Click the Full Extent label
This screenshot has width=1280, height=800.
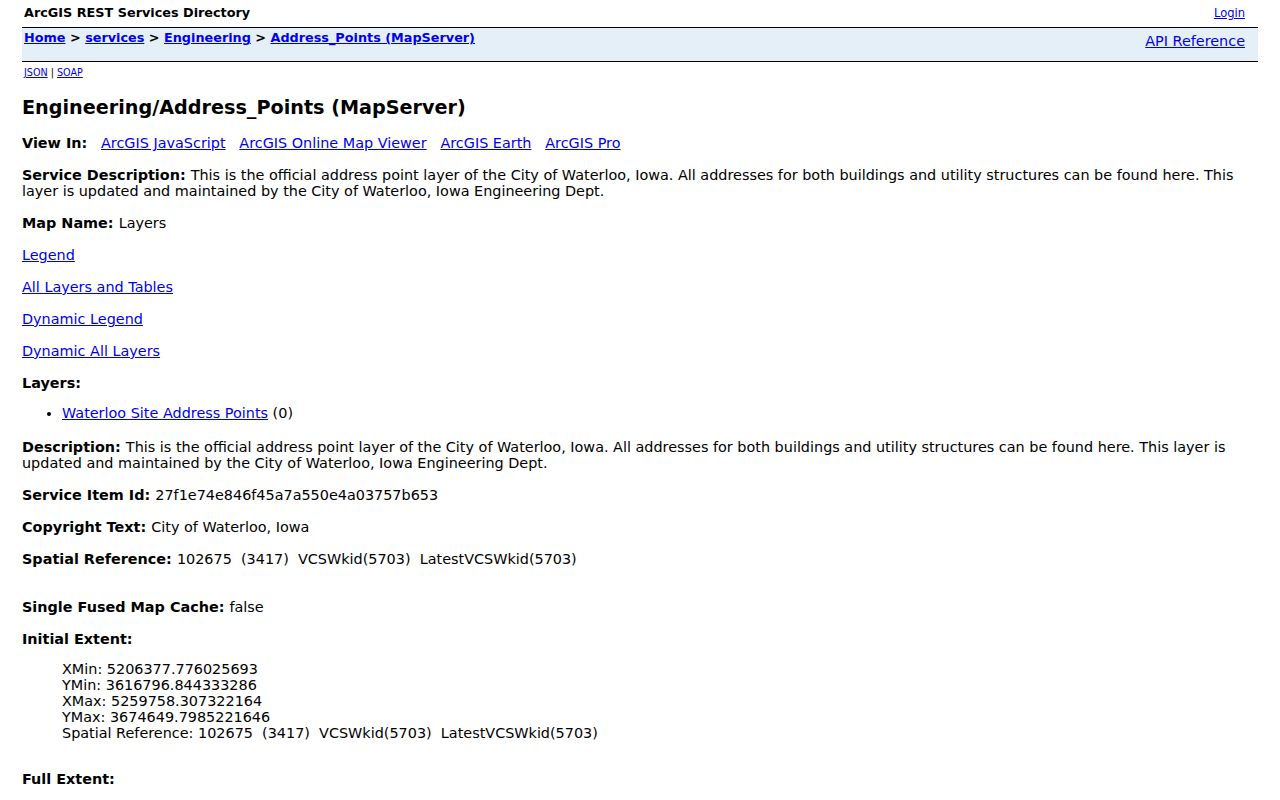click(x=68, y=779)
